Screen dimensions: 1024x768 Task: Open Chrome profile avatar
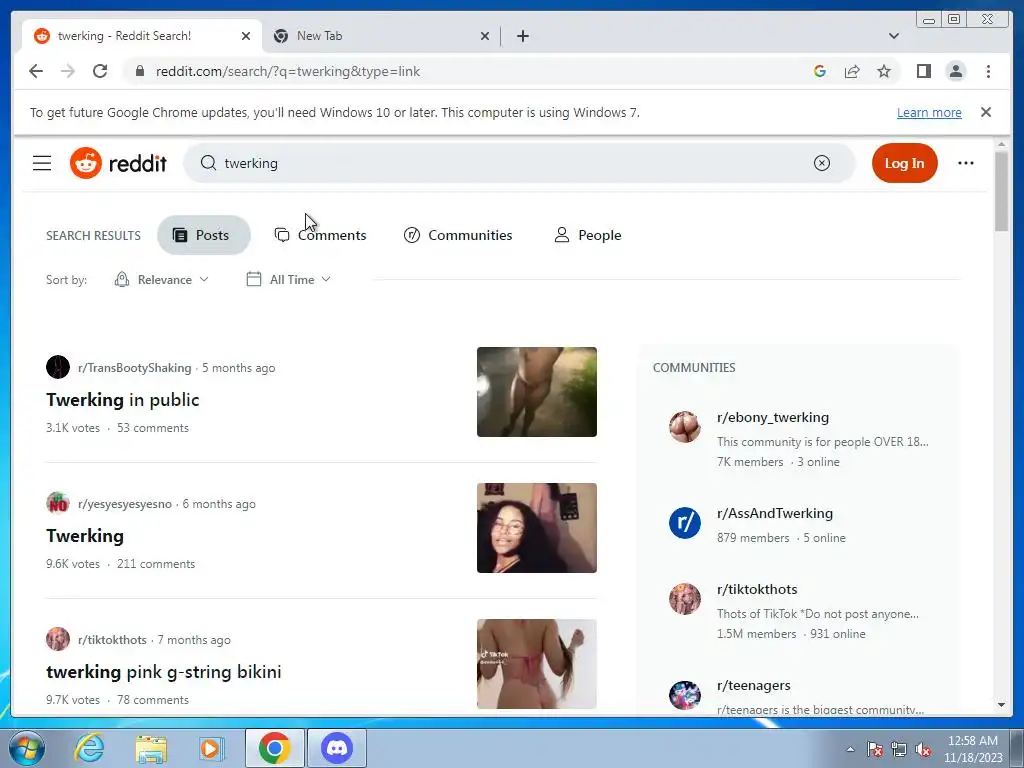pyautogui.click(x=955, y=71)
